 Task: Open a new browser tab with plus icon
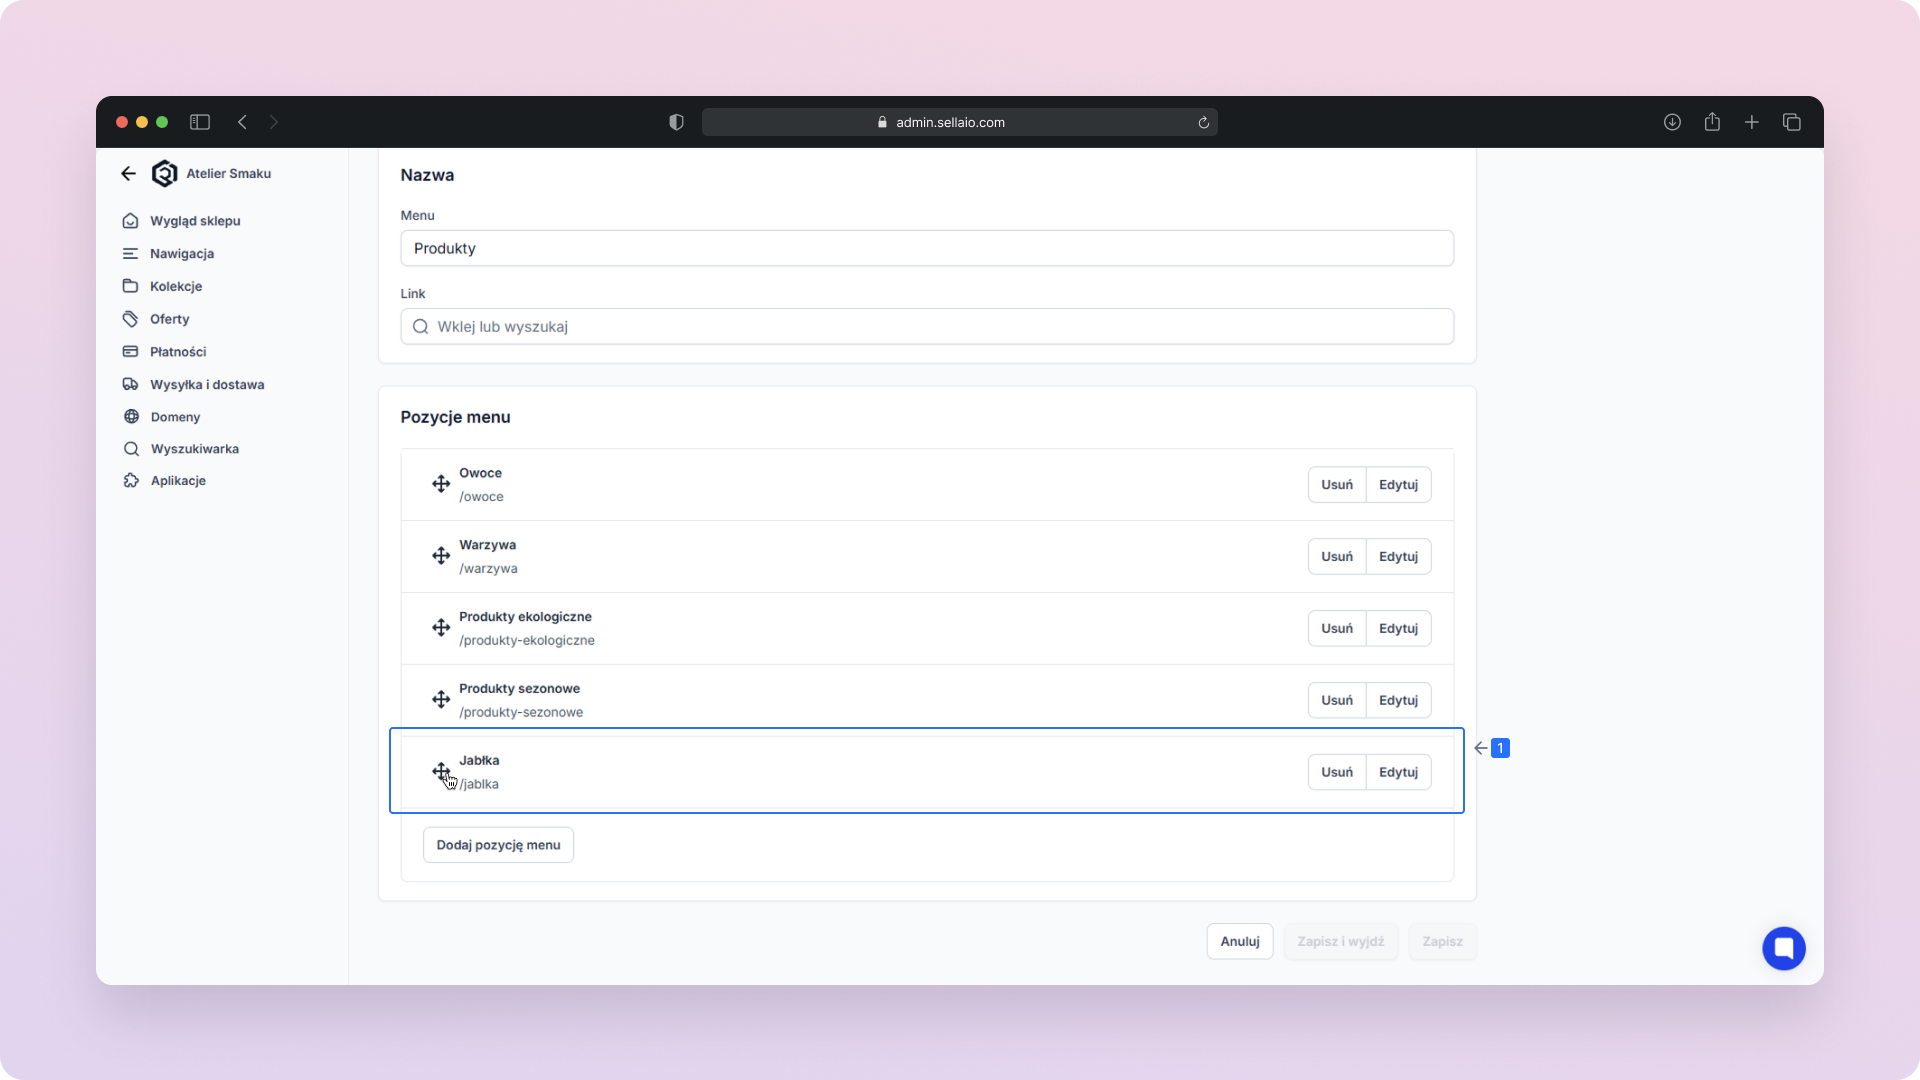pyautogui.click(x=1752, y=122)
